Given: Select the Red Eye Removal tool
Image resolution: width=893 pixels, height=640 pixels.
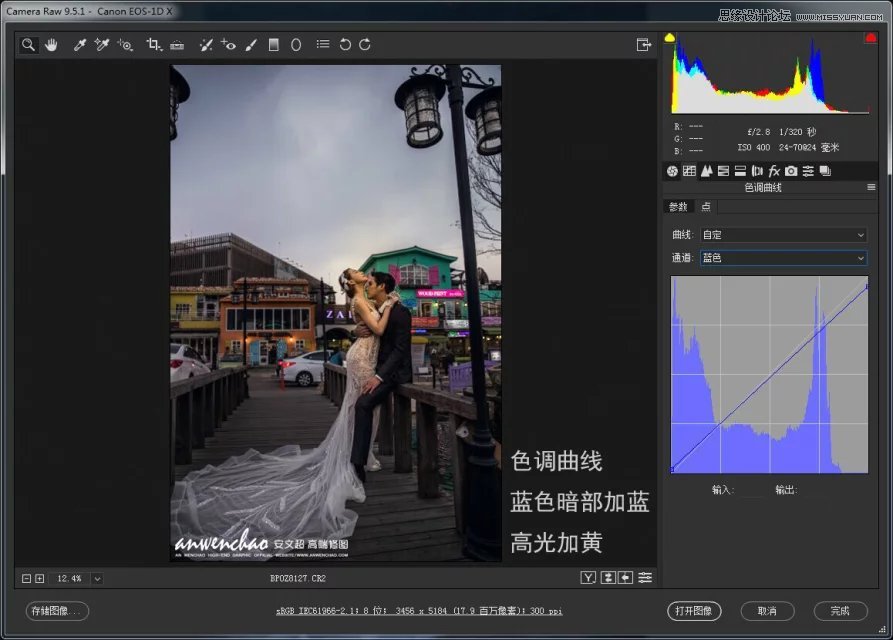Looking at the screenshot, I should point(228,44).
